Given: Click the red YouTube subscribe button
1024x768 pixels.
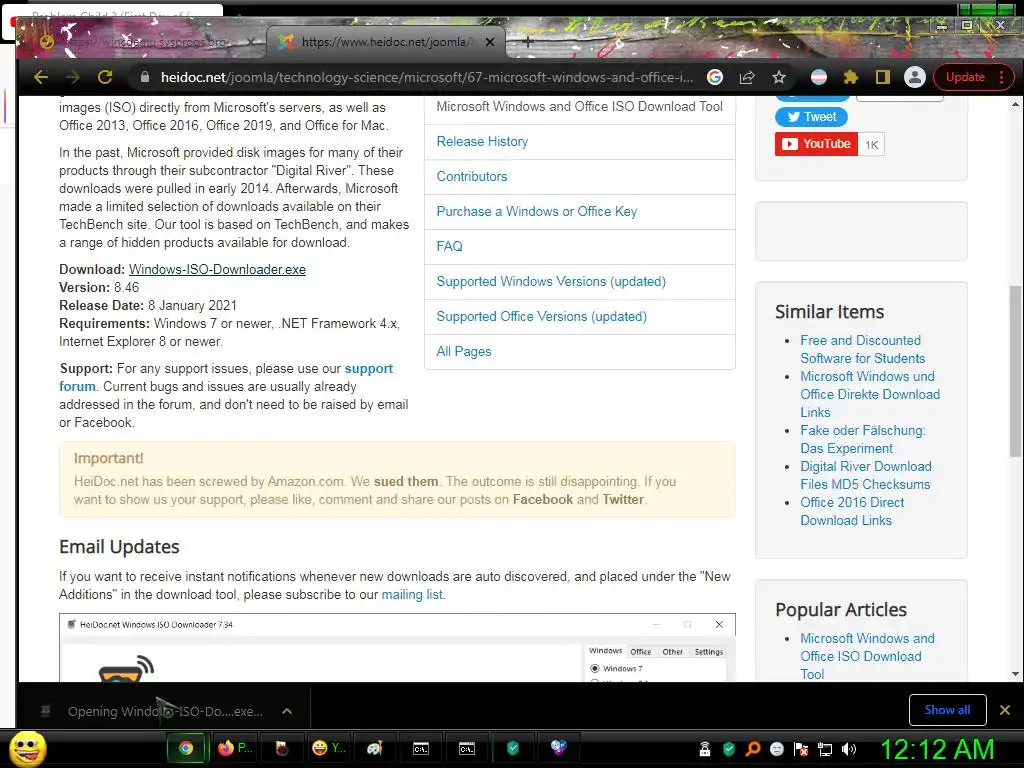Looking at the screenshot, I should tap(816, 144).
